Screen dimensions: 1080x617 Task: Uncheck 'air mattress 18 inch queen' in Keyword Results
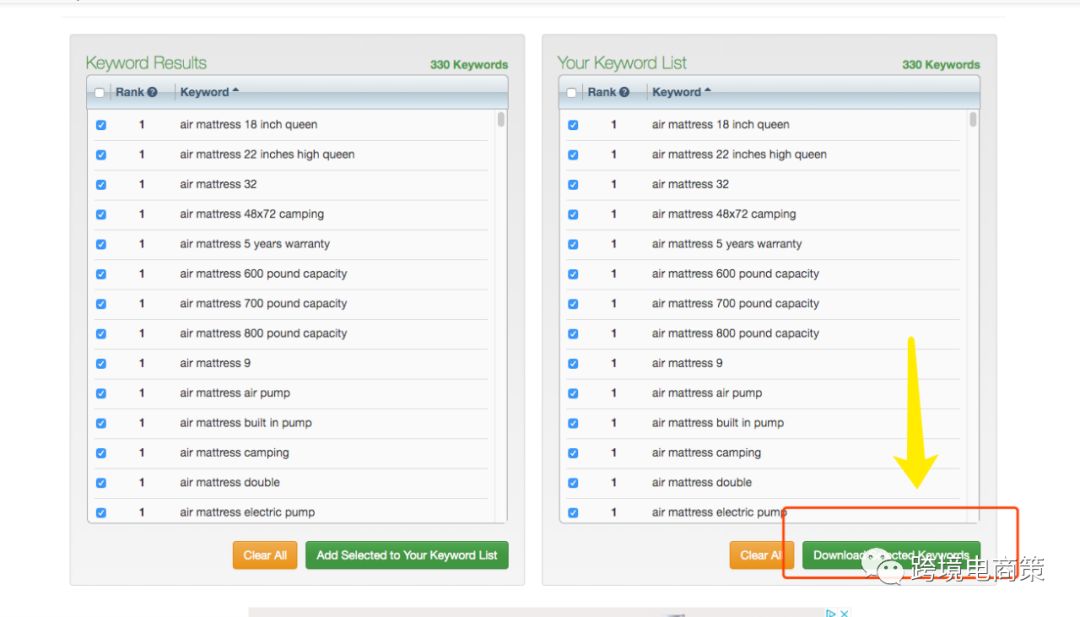tap(101, 125)
